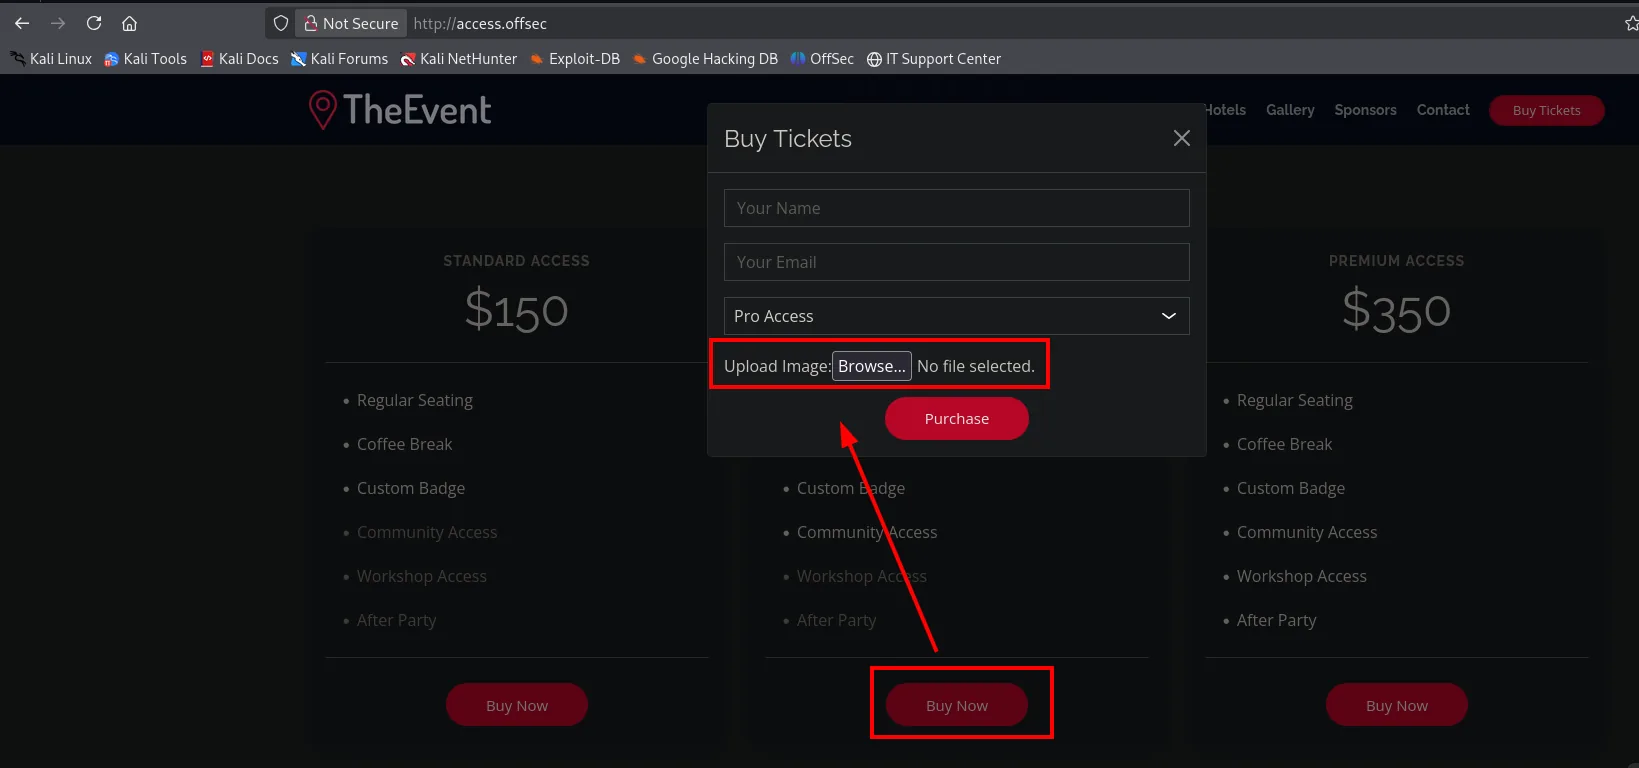Click Buy Now under Premium Access
The image size is (1639, 768).
1397,705
